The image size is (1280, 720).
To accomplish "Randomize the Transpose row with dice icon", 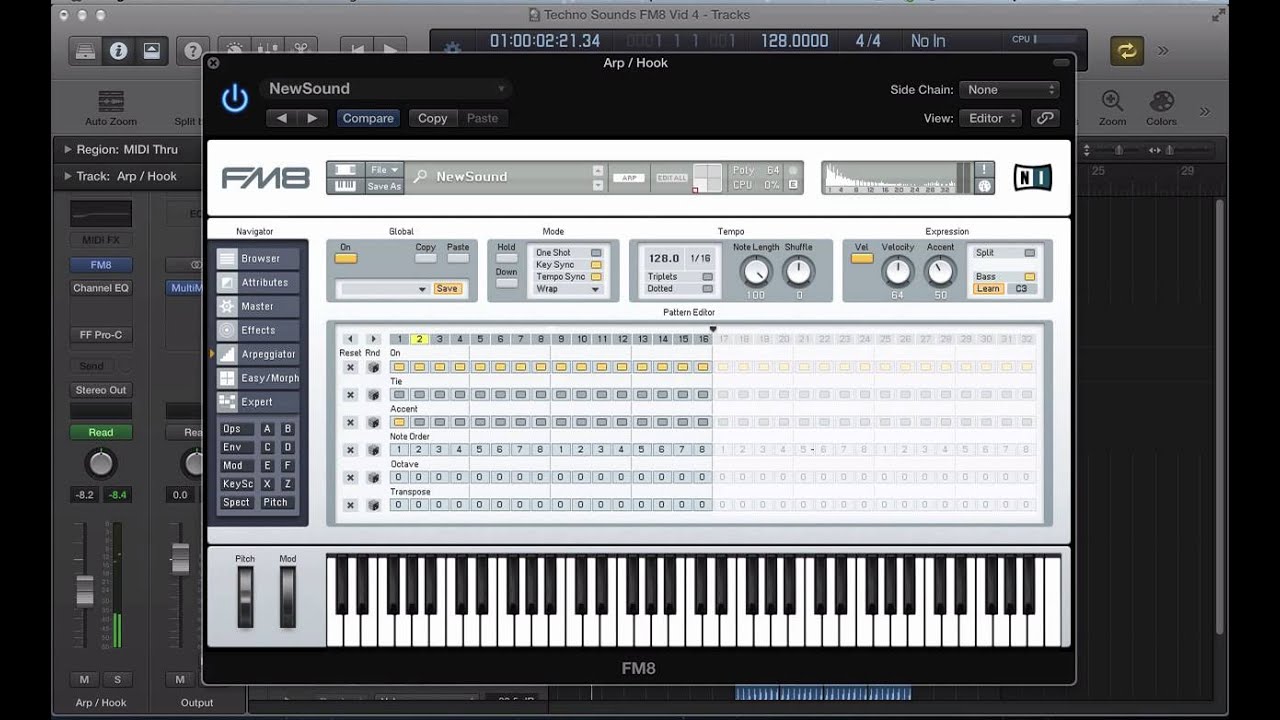I will [373, 505].
